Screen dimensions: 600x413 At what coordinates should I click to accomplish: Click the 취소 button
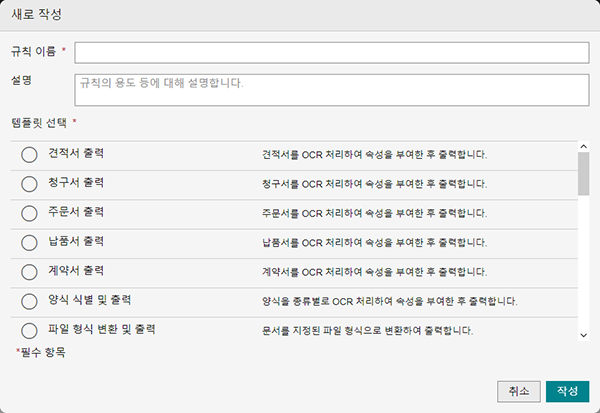point(519,391)
